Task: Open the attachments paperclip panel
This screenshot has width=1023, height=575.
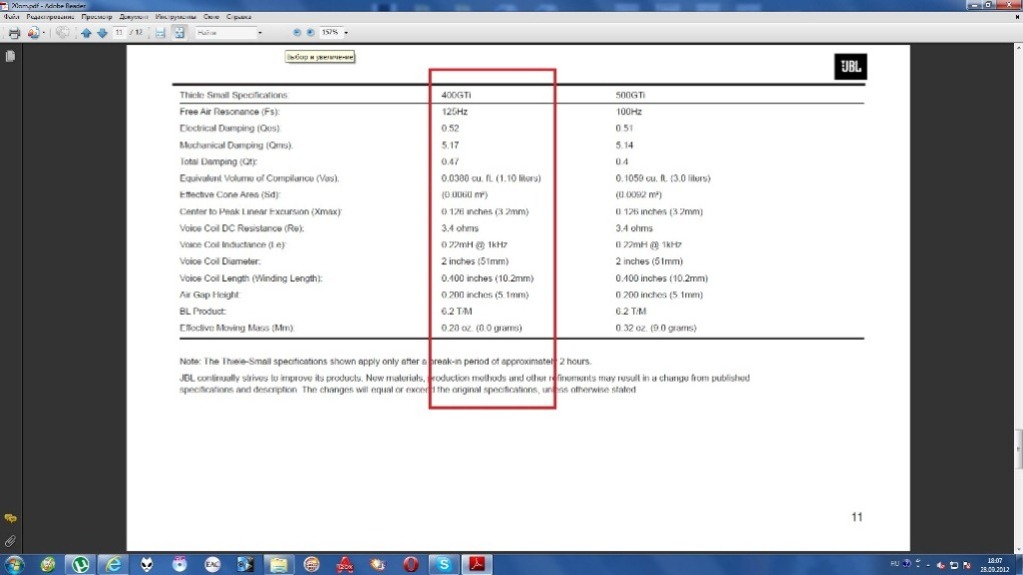Action: click(x=10, y=541)
